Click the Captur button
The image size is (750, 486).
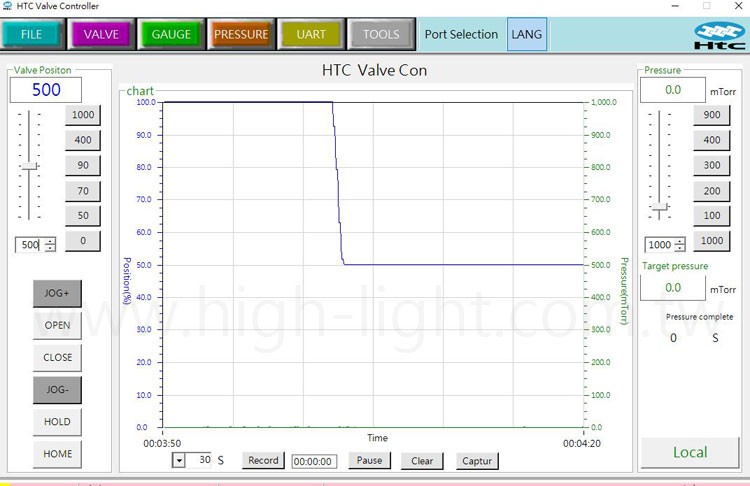tap(477, 461)
